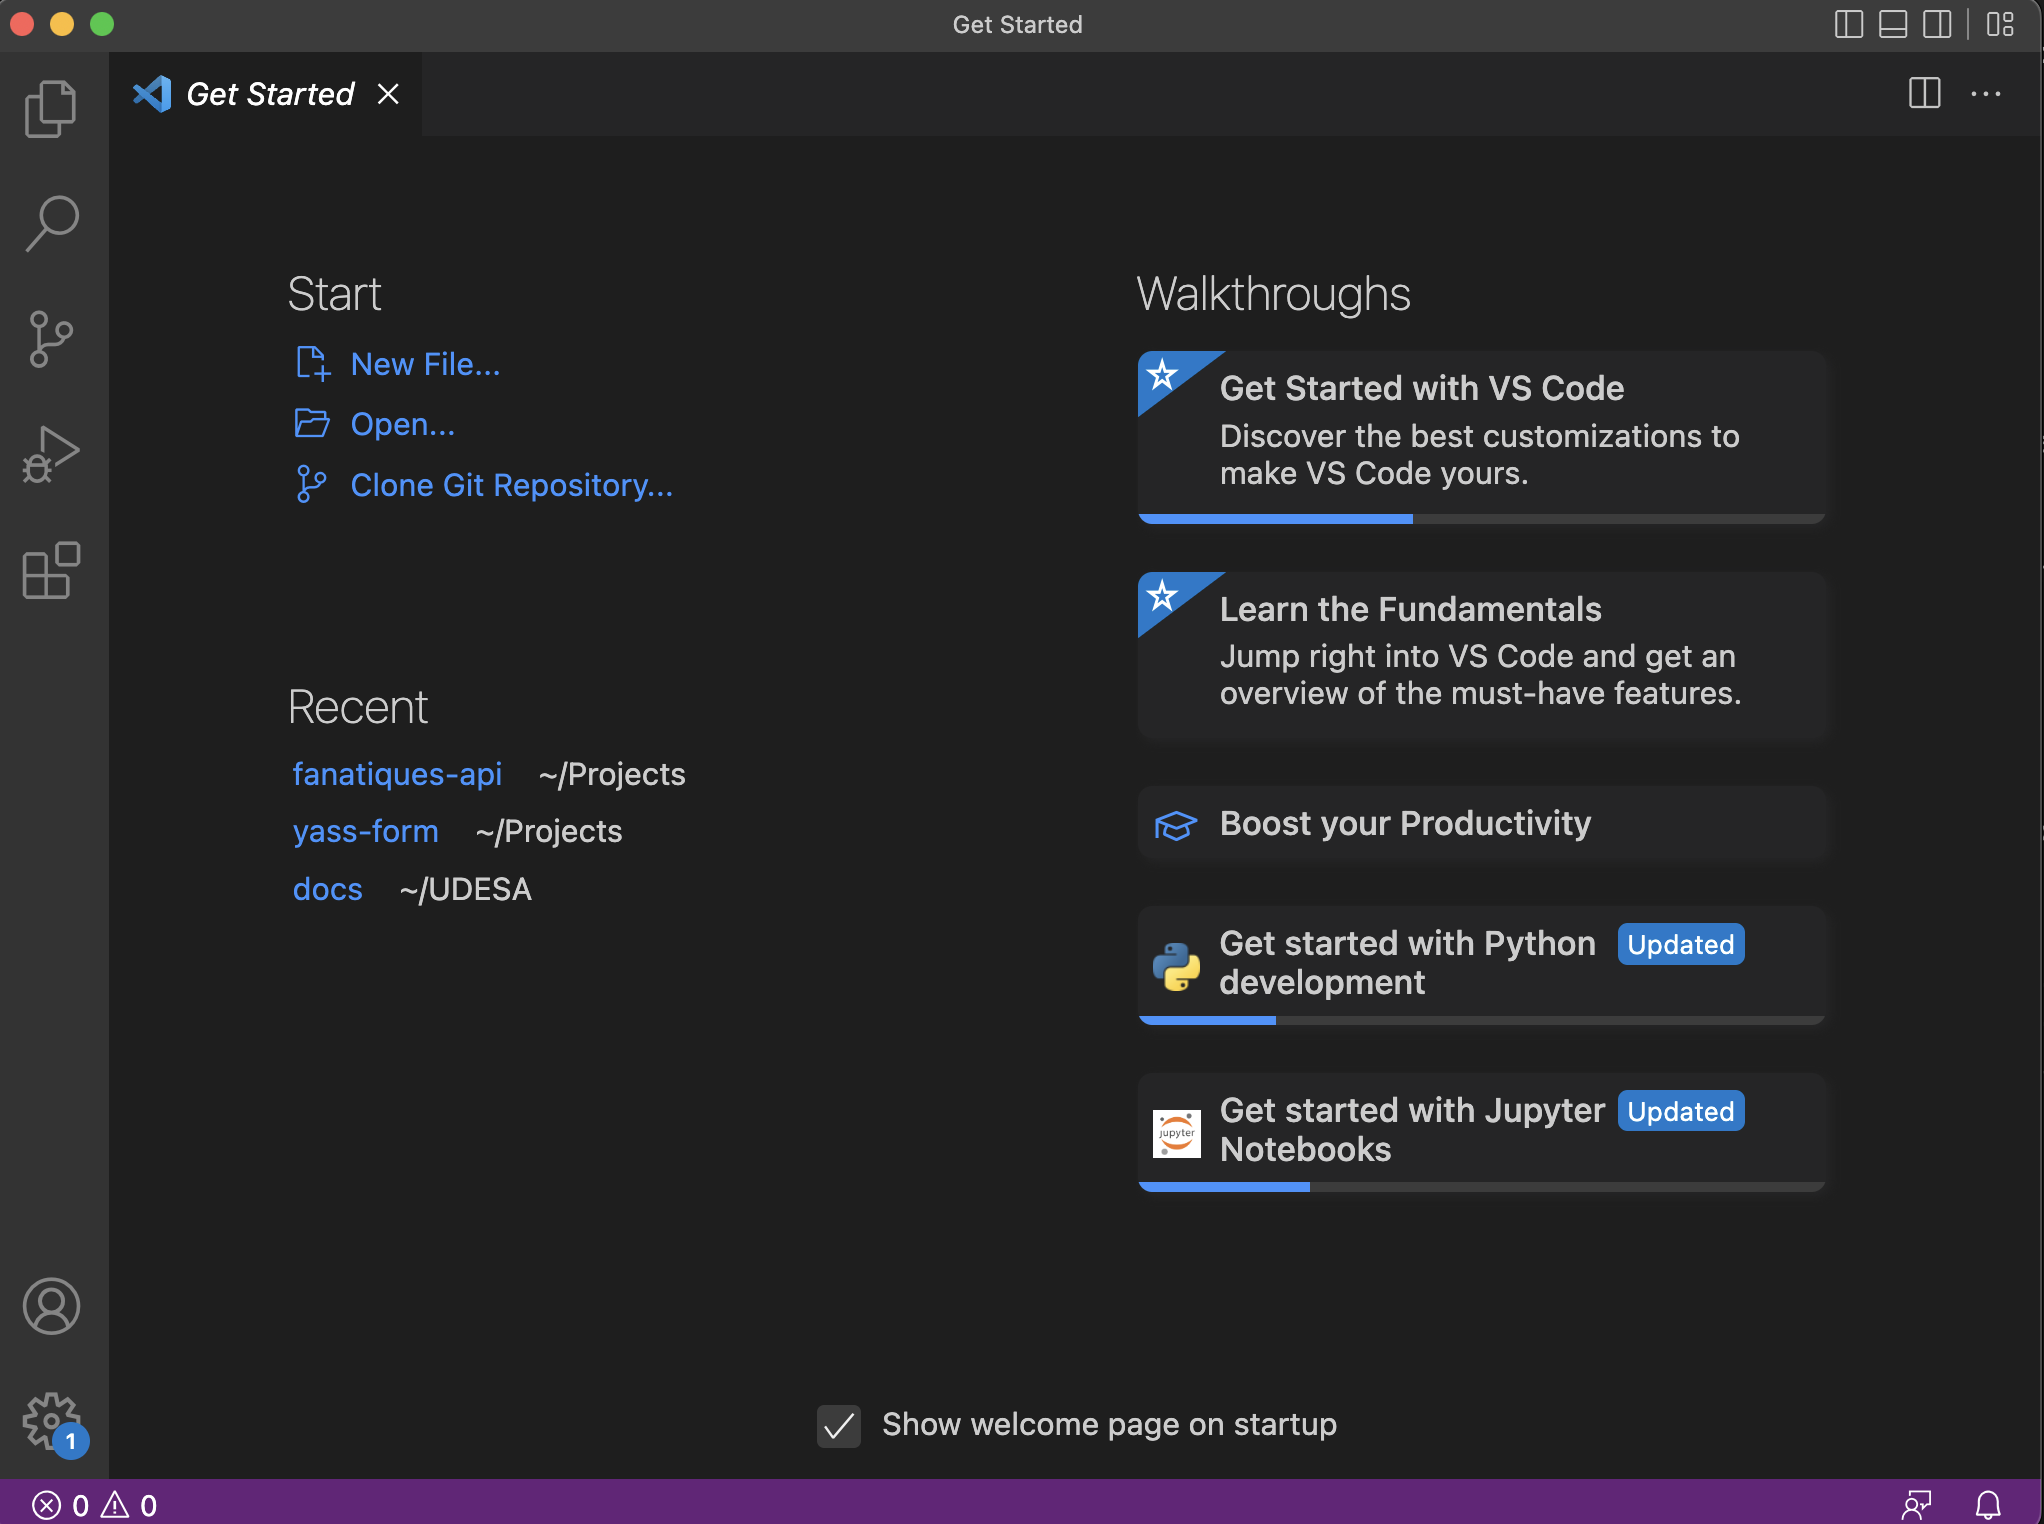
Task: Click the Start heading
Action: (x=334, y=294)
